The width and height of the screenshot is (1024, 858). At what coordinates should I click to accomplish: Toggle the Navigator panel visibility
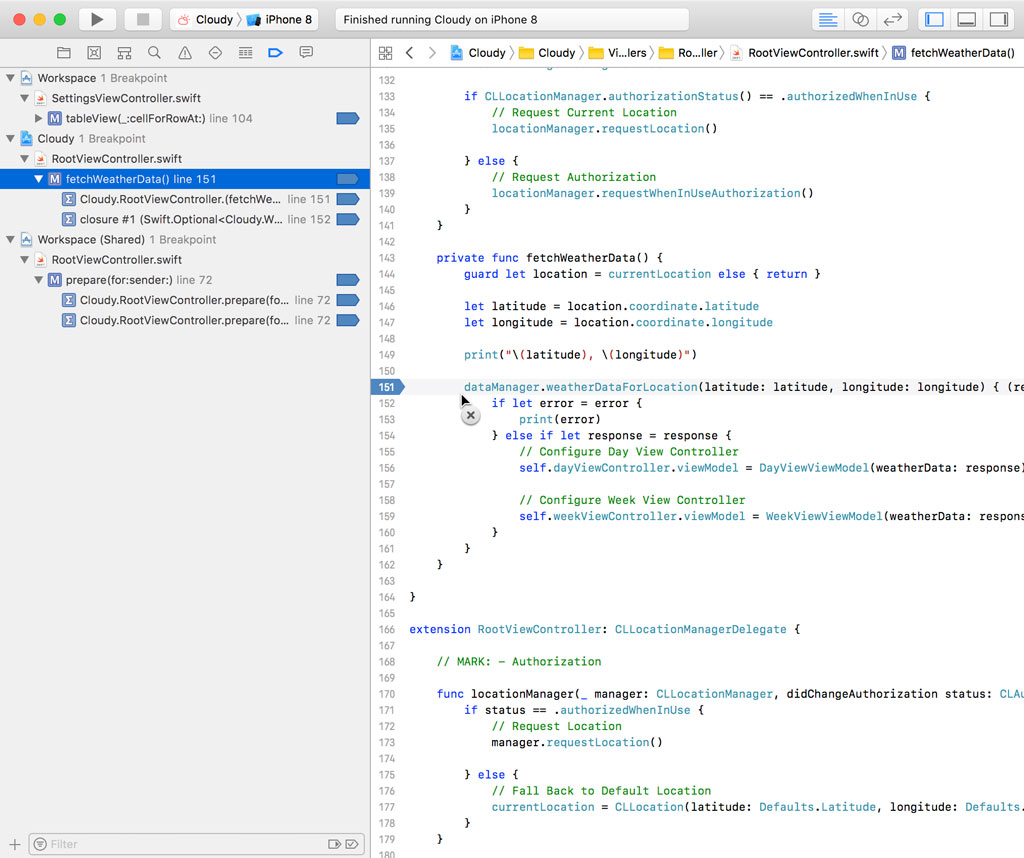coord(934,19)
